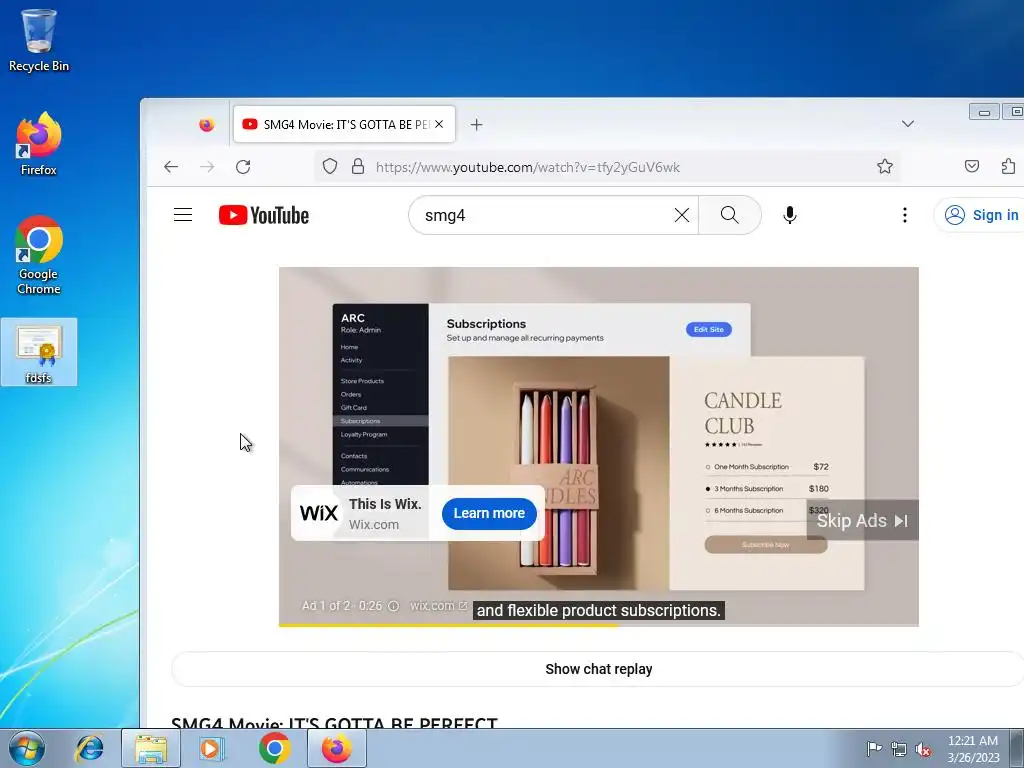This screenshot has height=768, width=1024.
Task: Click Learn more on the Wix ad
Action: [x=489, y=513]
